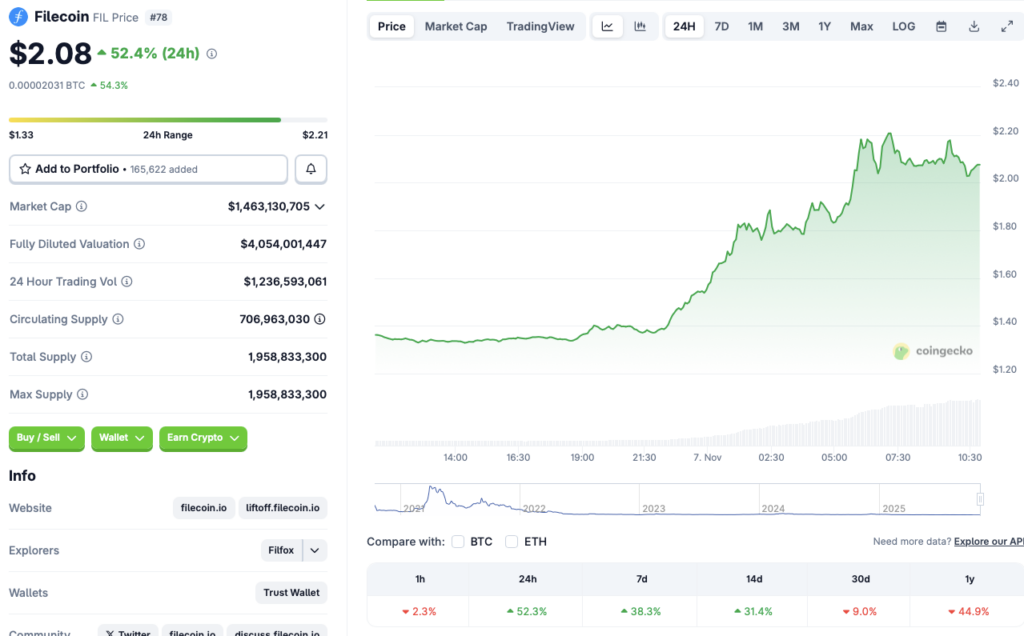The width and height of the screenshot is (1024, 636).
Task: Click the chart download icon
Action: 974,26
